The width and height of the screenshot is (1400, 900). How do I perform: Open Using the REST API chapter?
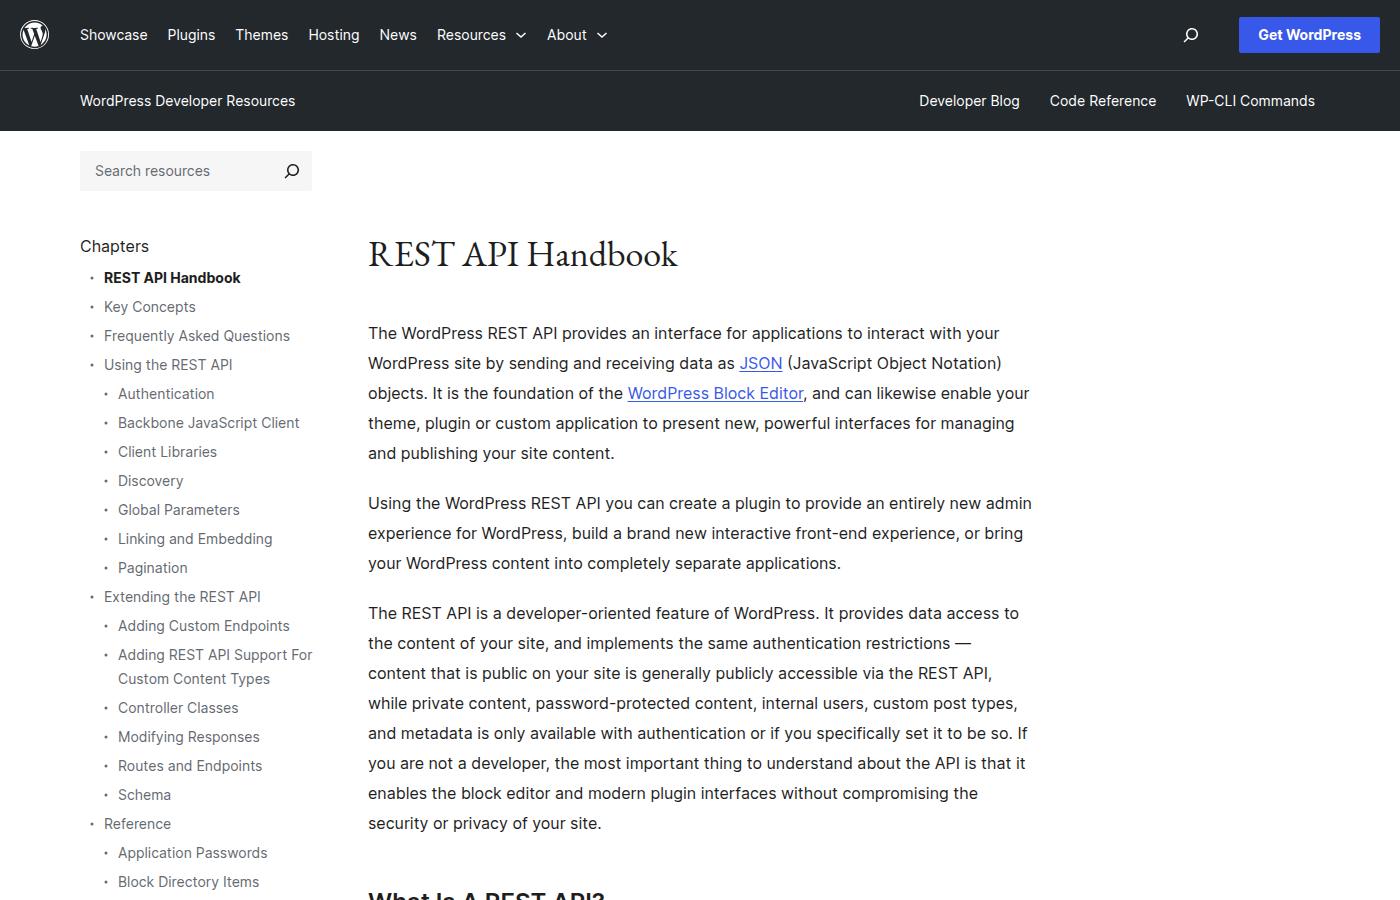pos(168,365)
